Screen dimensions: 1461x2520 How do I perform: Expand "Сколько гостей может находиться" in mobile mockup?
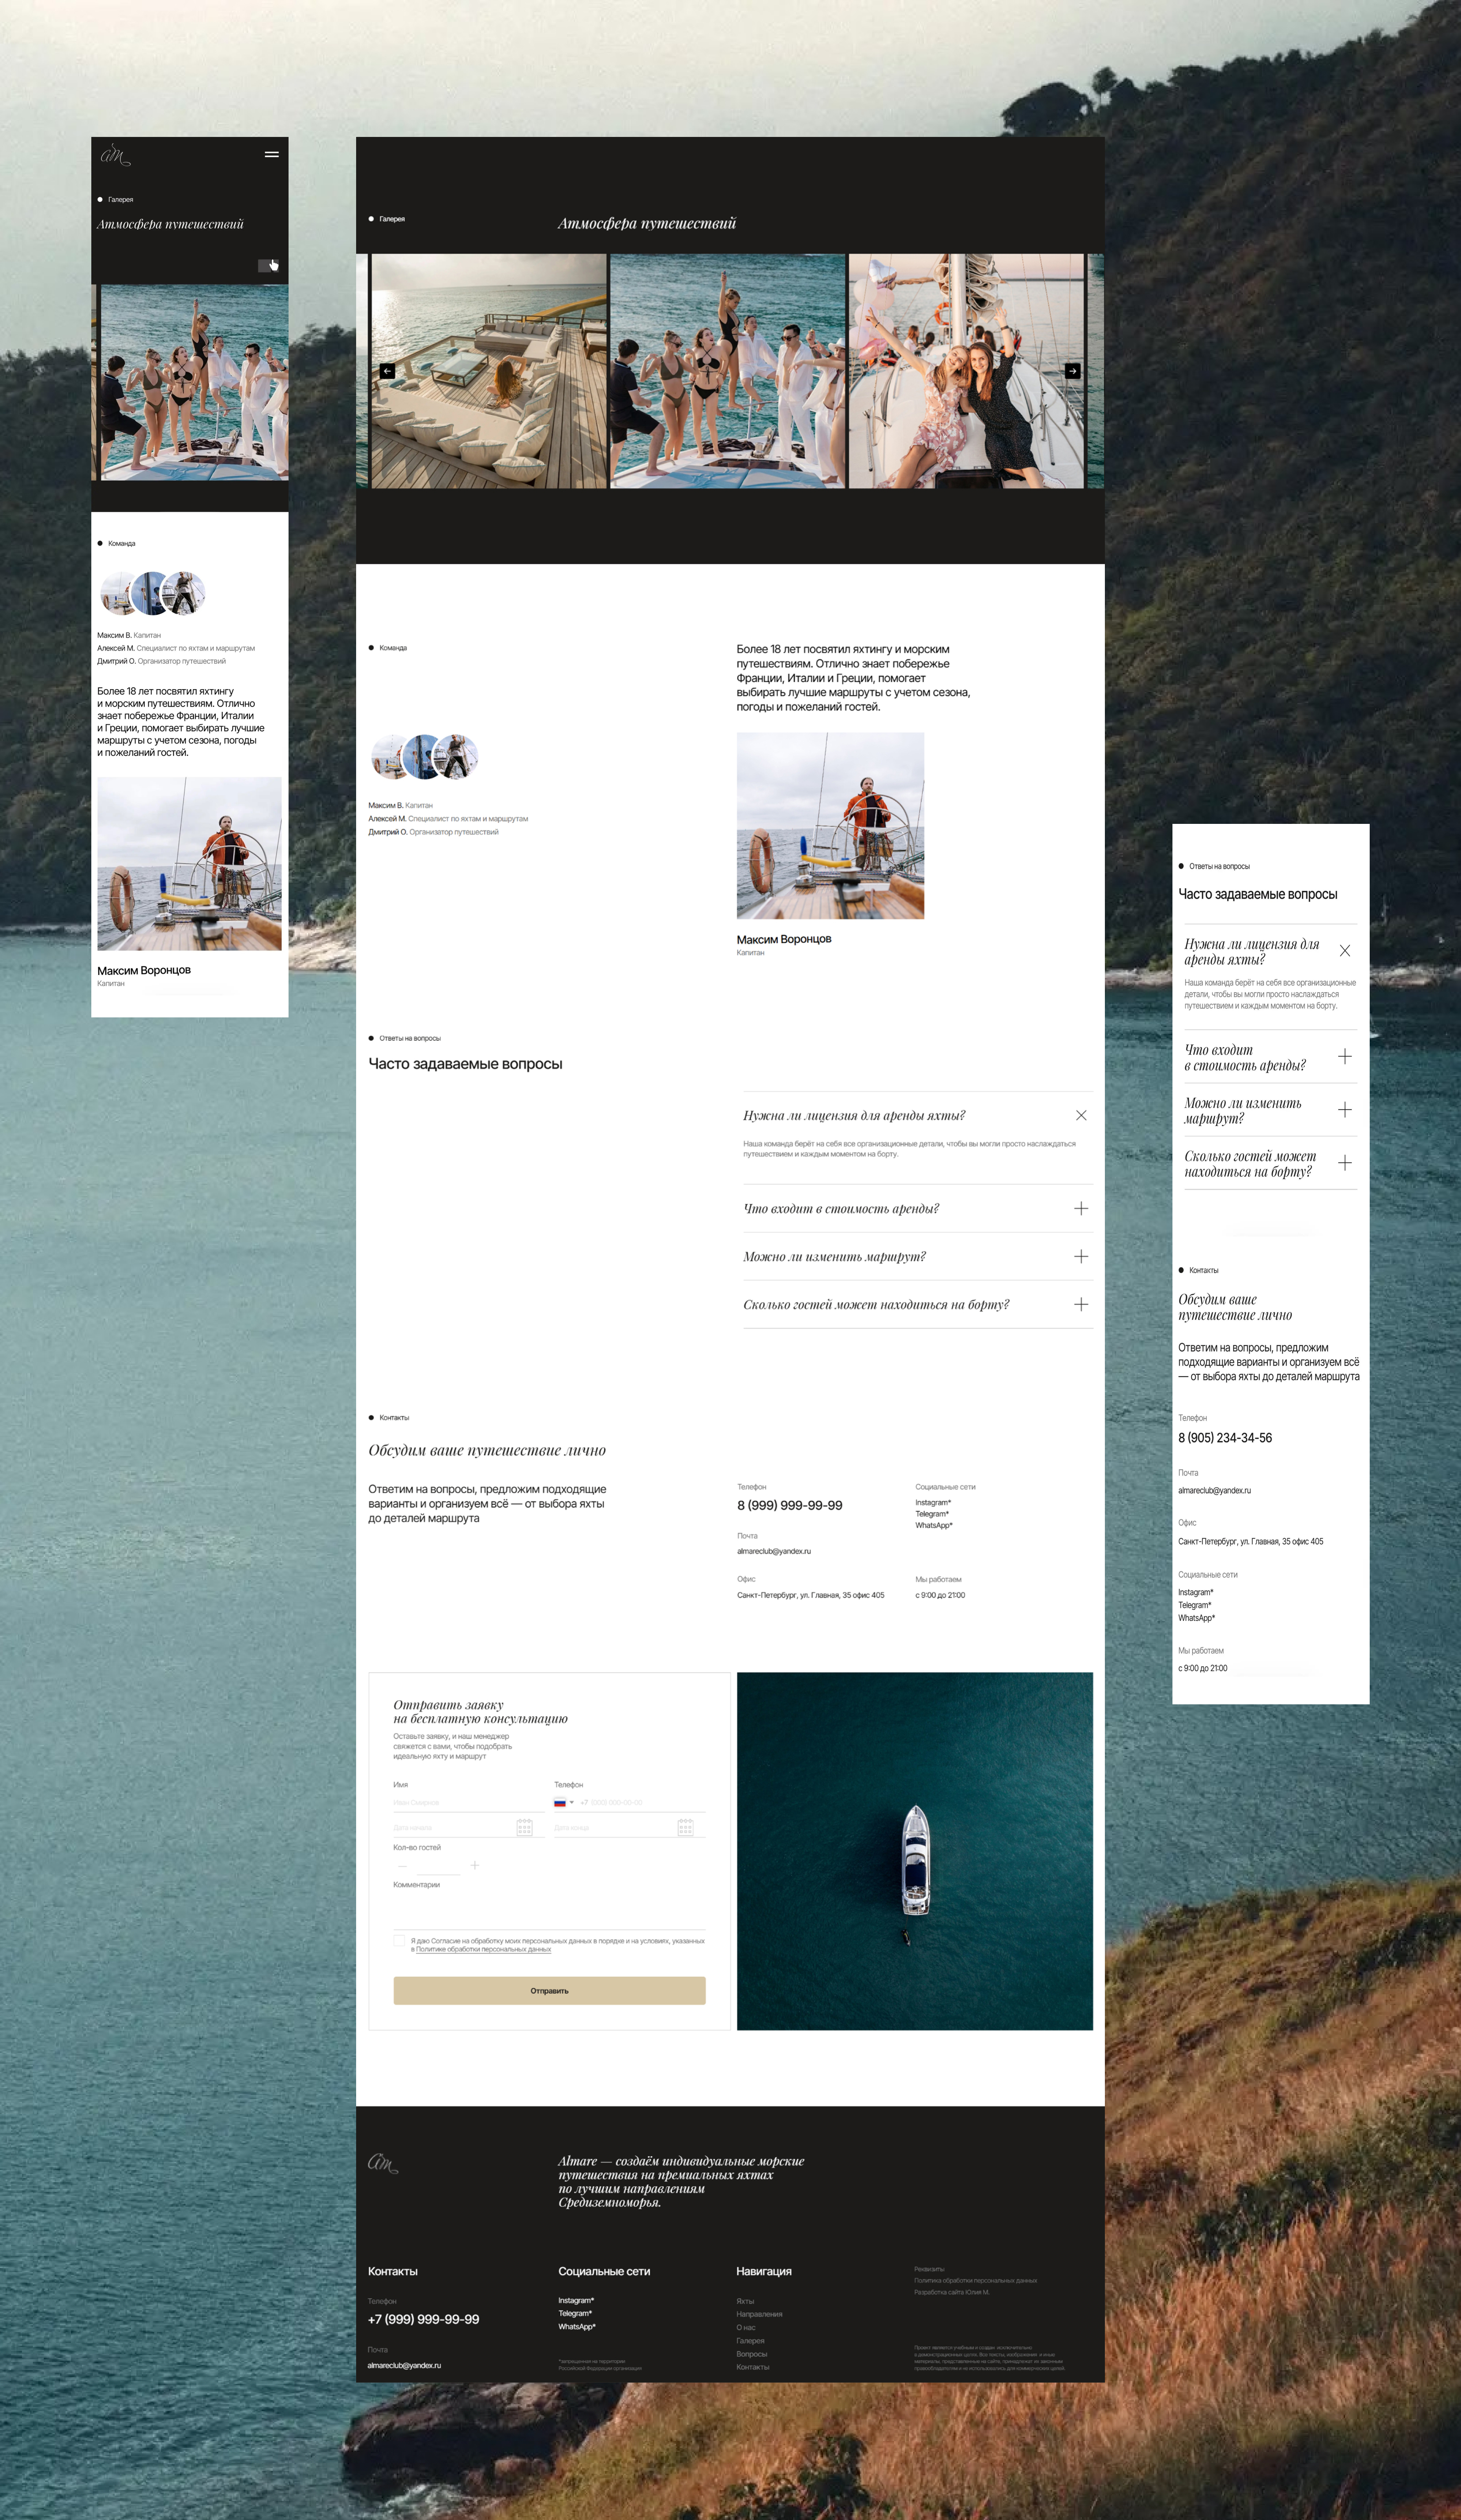pyautogui.click(x=1345, y=1163)
